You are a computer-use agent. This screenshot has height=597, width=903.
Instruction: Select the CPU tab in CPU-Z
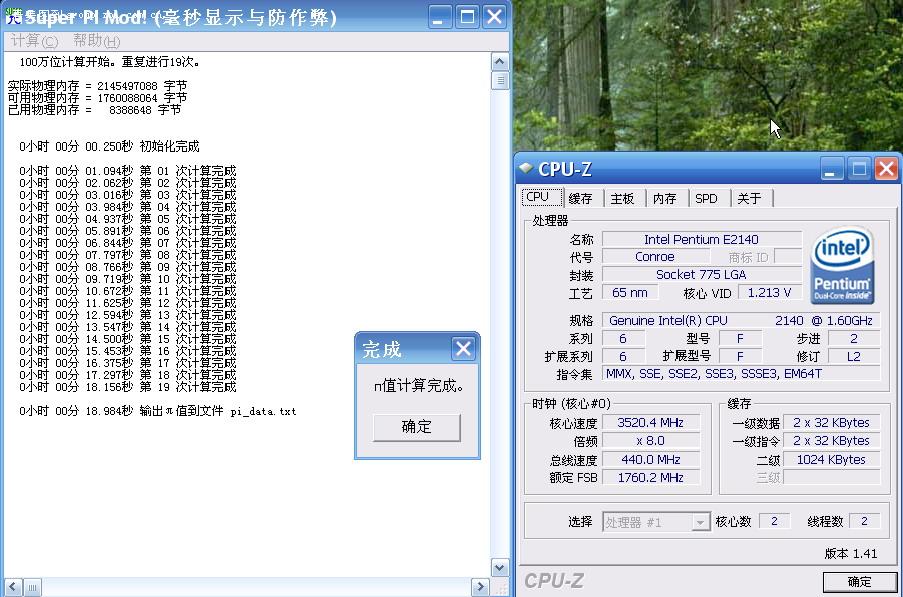(540, 197)
